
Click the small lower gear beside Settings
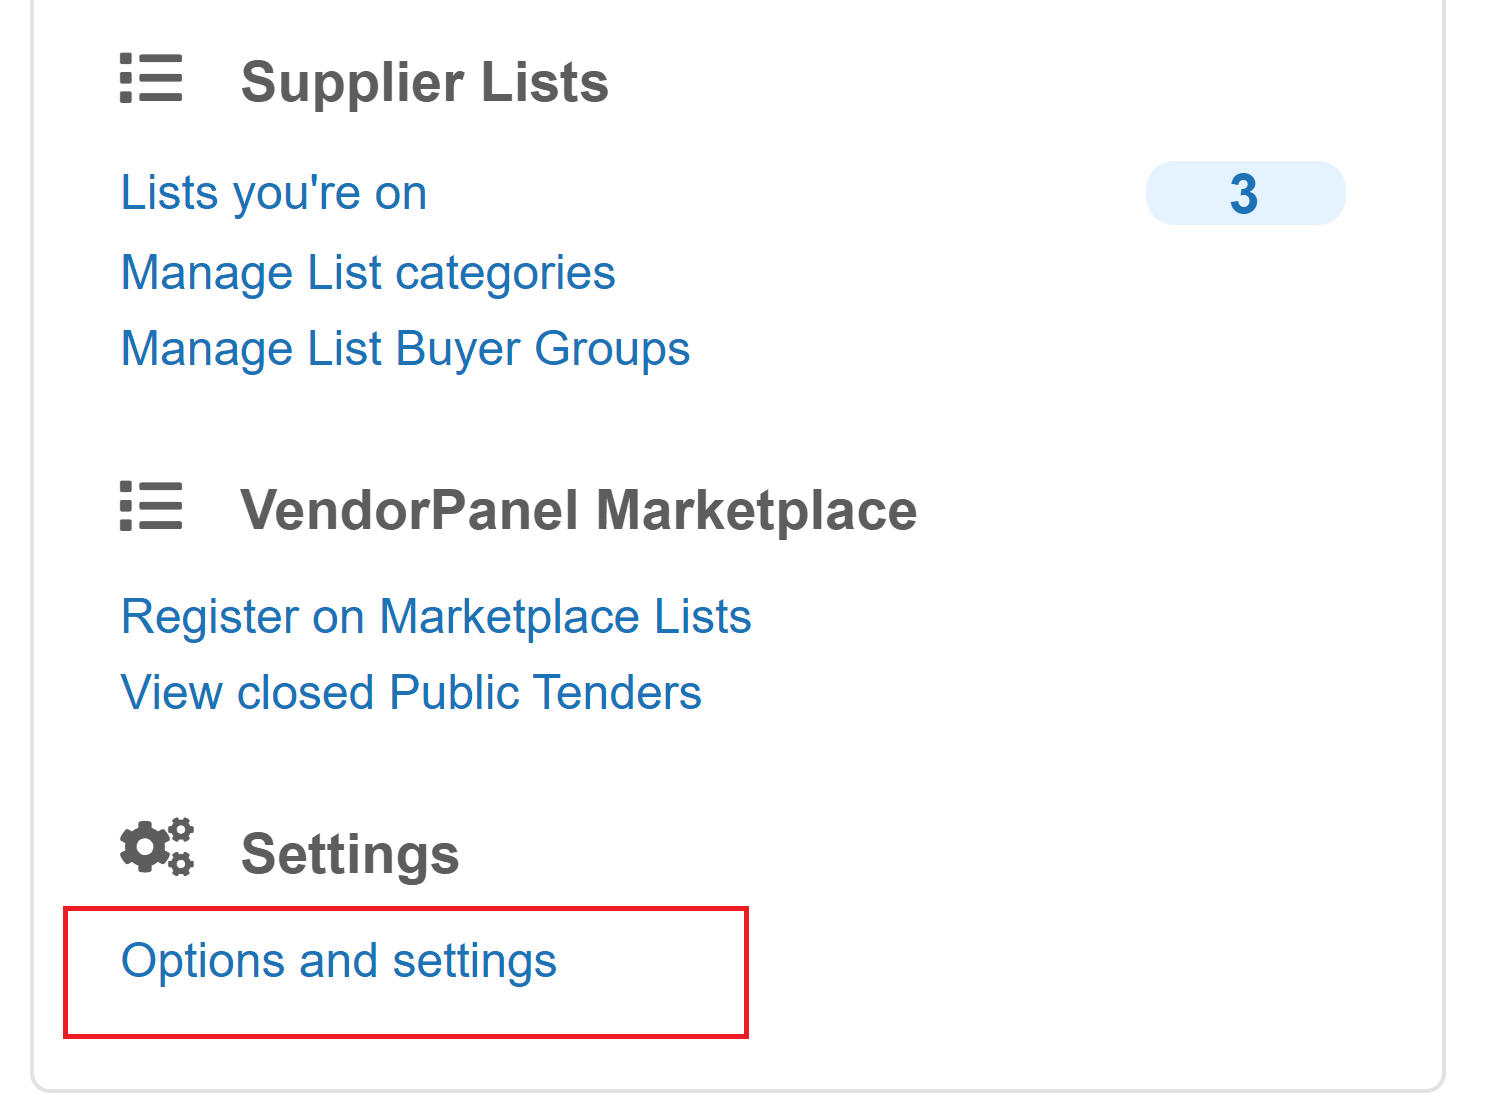pos(181,864)
